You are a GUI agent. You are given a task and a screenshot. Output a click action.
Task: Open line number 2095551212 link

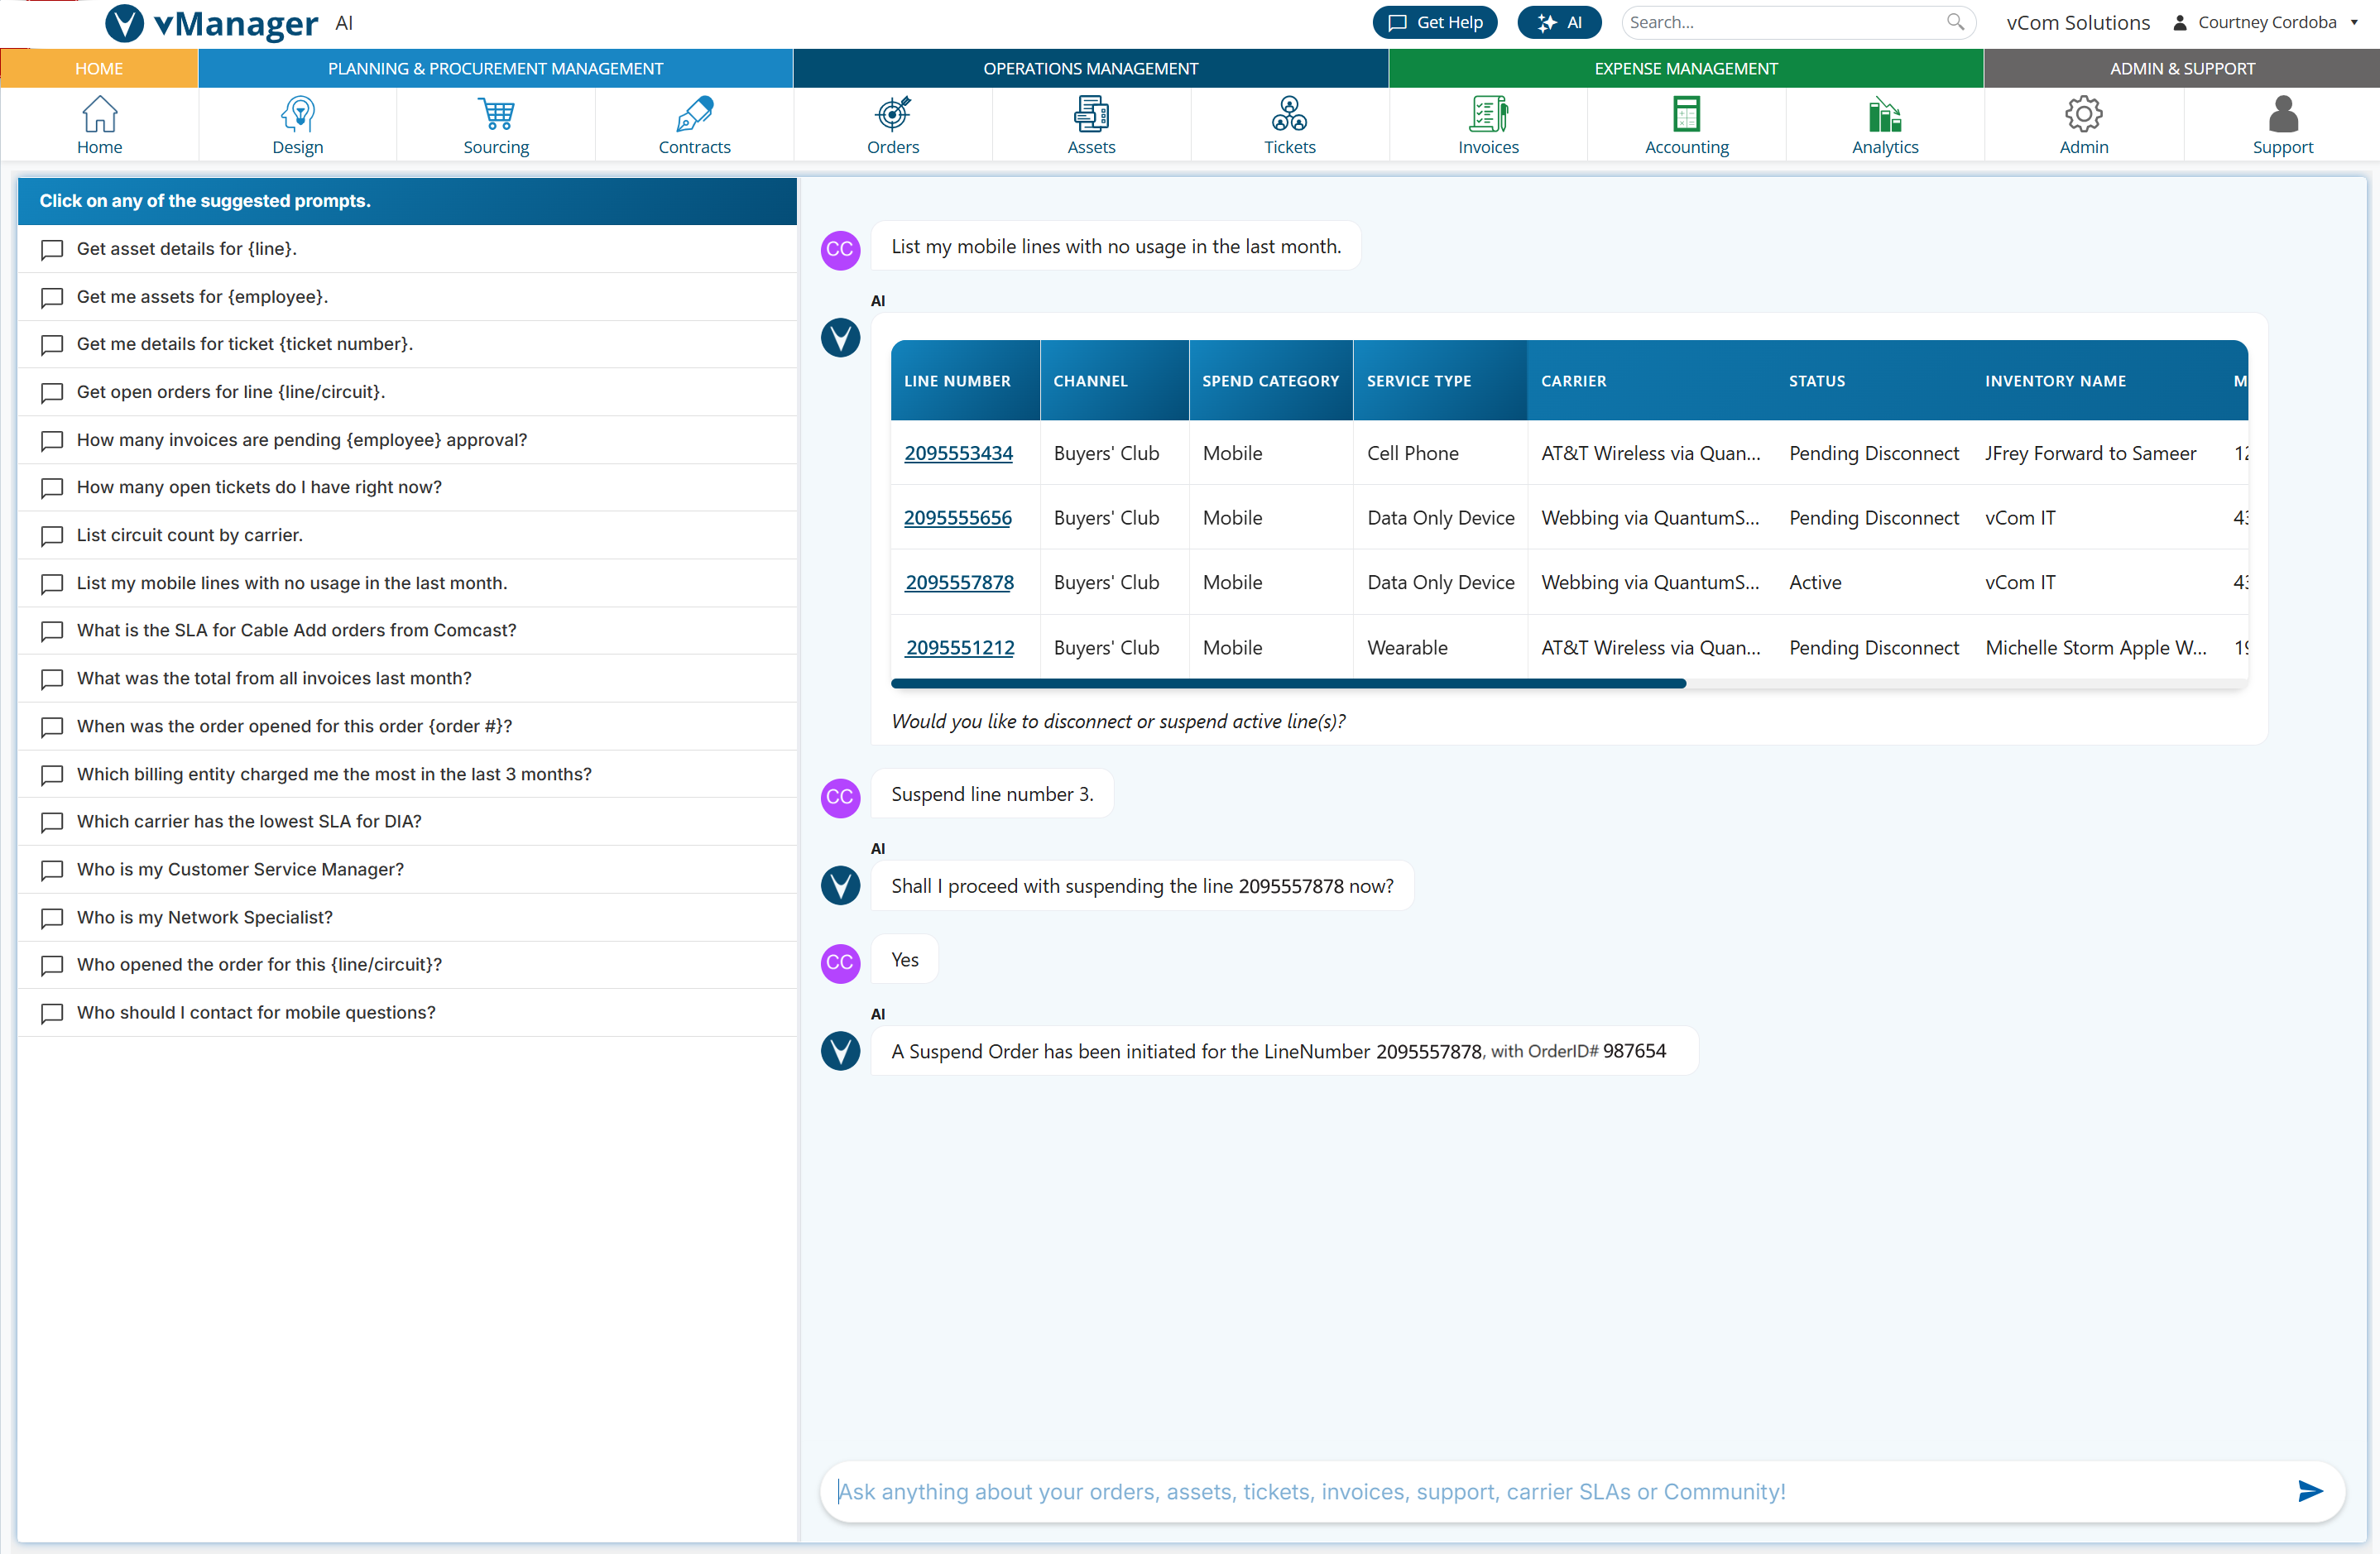point(959,647)
